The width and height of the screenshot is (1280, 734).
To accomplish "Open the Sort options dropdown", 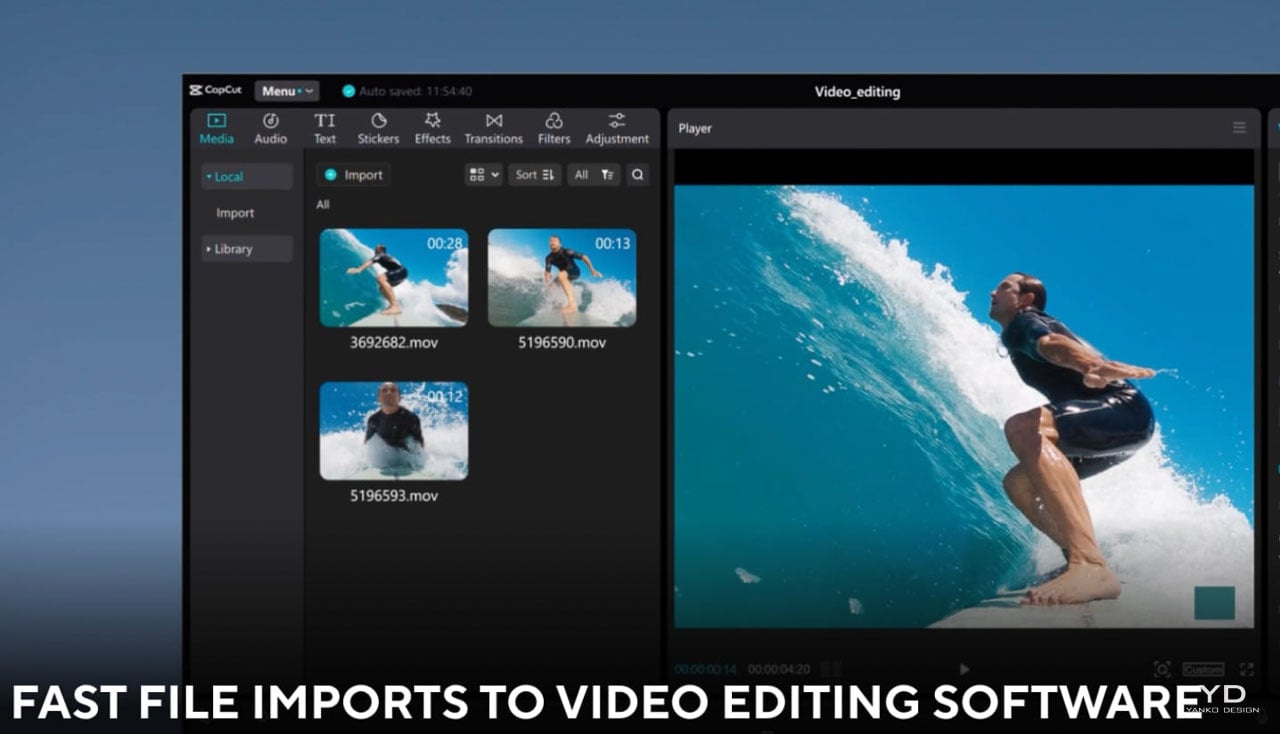I will 535,175.
